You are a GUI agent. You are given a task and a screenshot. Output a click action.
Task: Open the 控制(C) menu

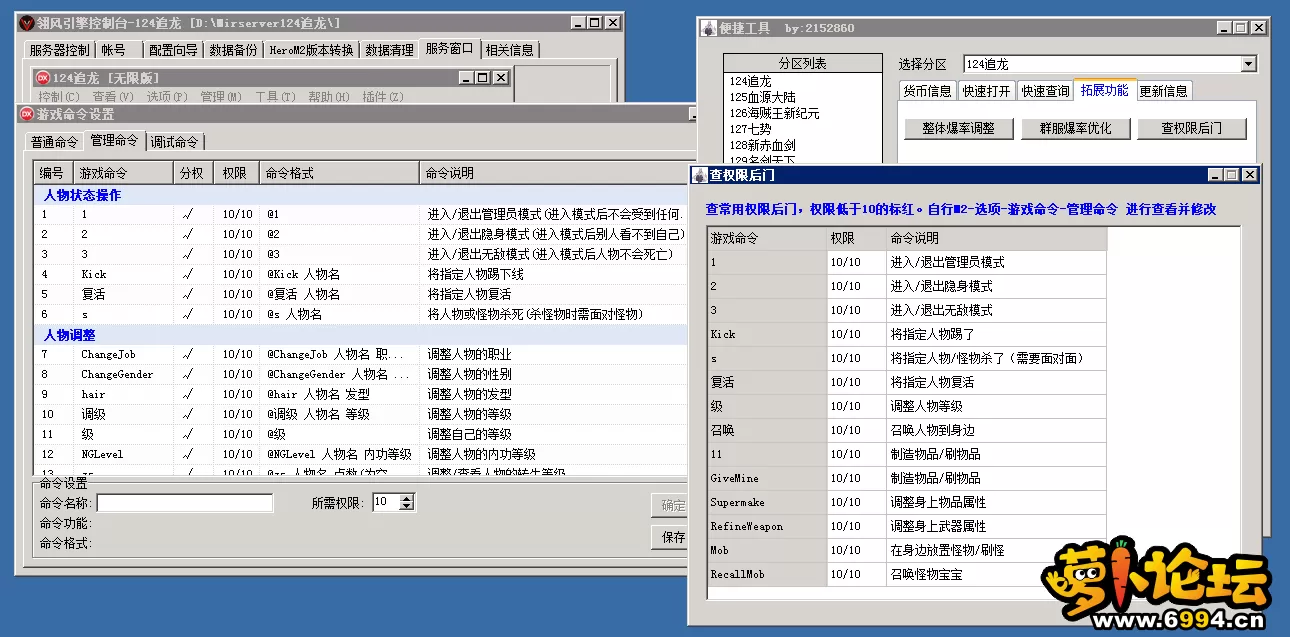tap(59, 97)
